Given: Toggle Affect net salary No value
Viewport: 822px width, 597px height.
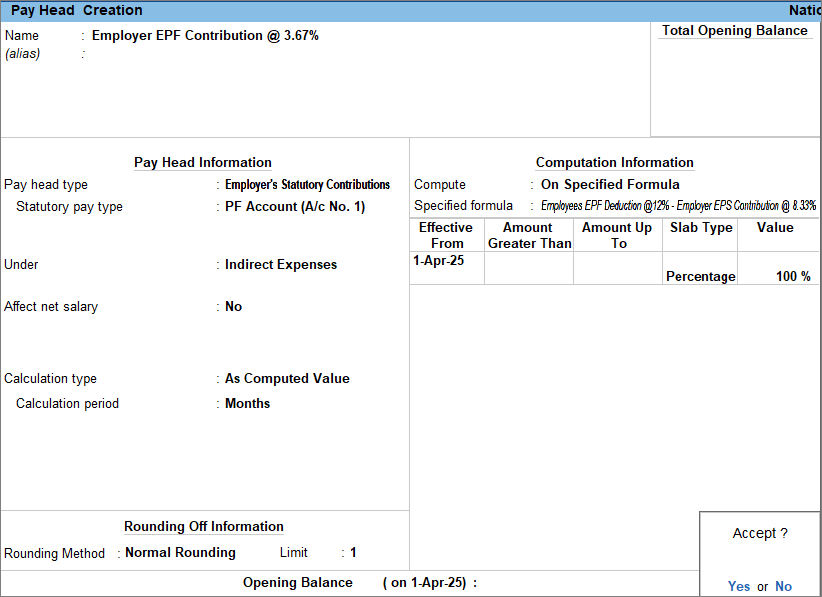Looking at the screenshot, I should pyautogui.click(x=234, y=307).
